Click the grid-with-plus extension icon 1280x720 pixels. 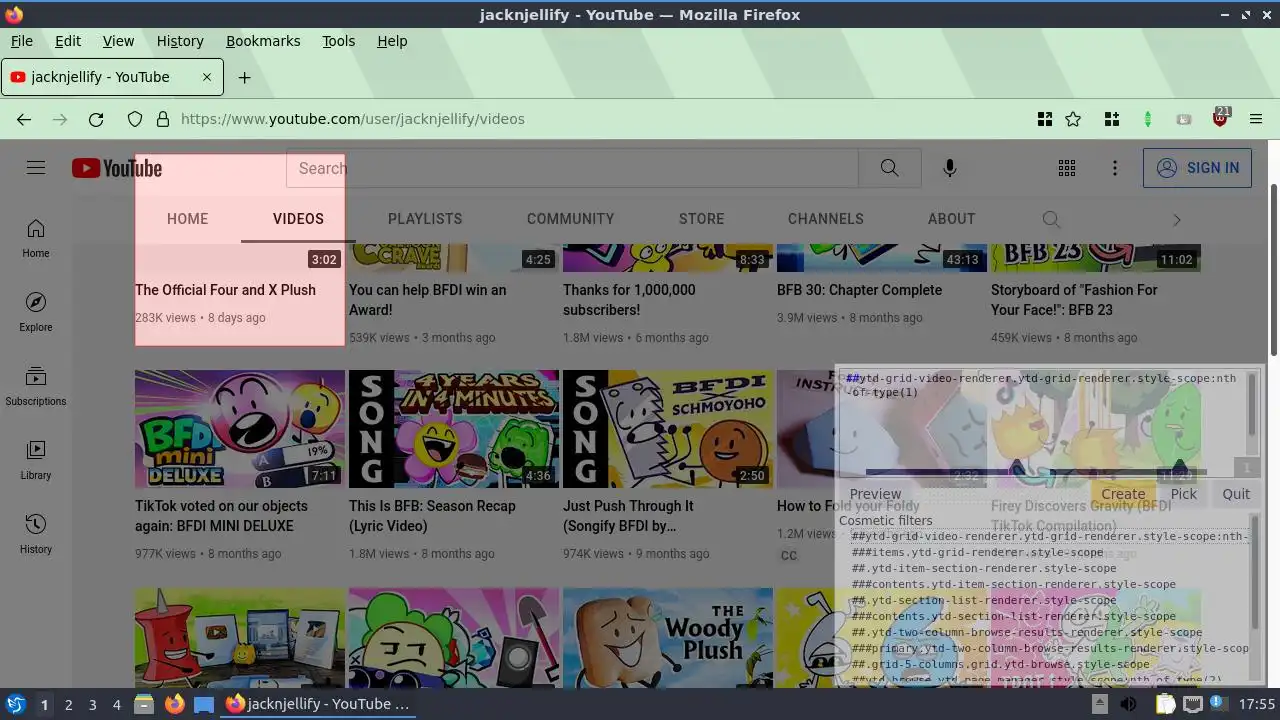(1112, 119)
